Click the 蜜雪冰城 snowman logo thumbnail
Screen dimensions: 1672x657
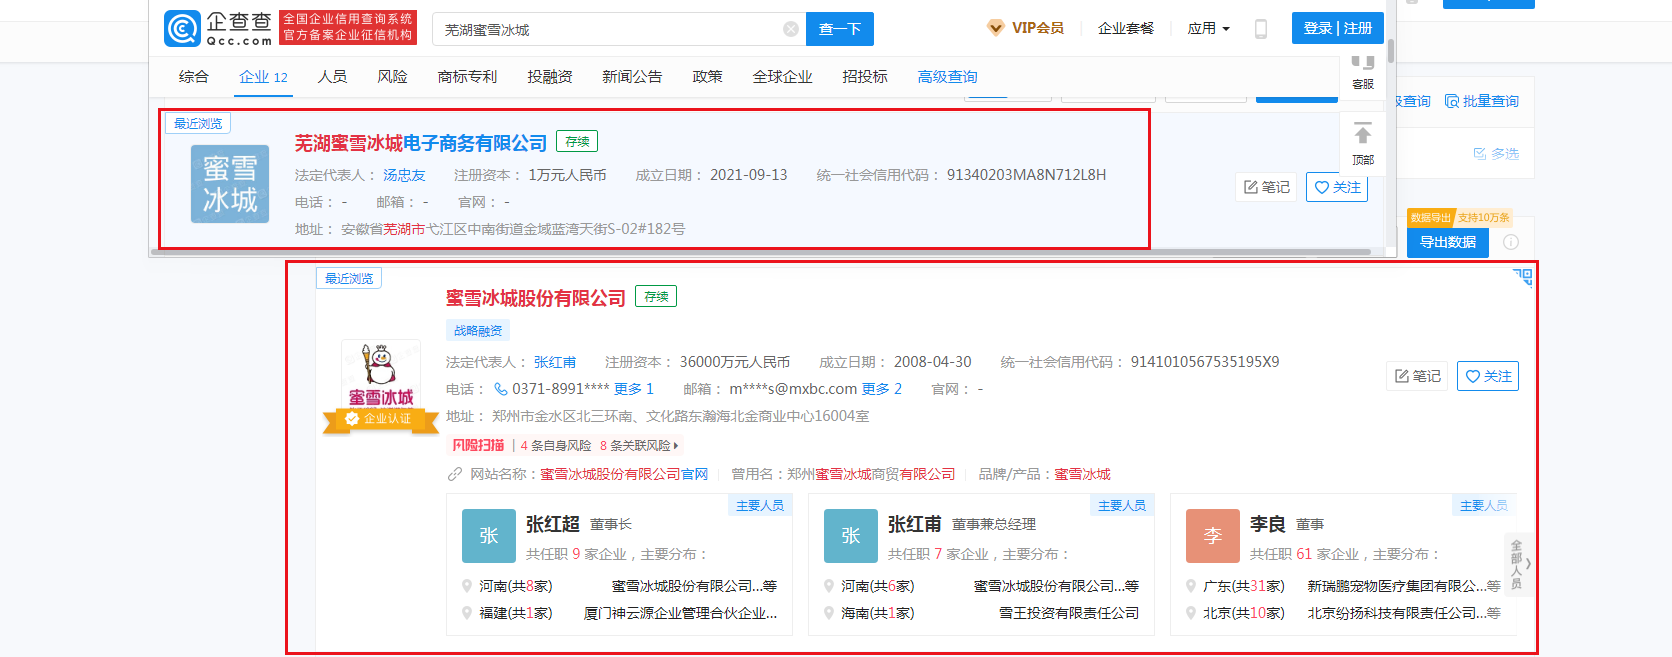[380, 375]
